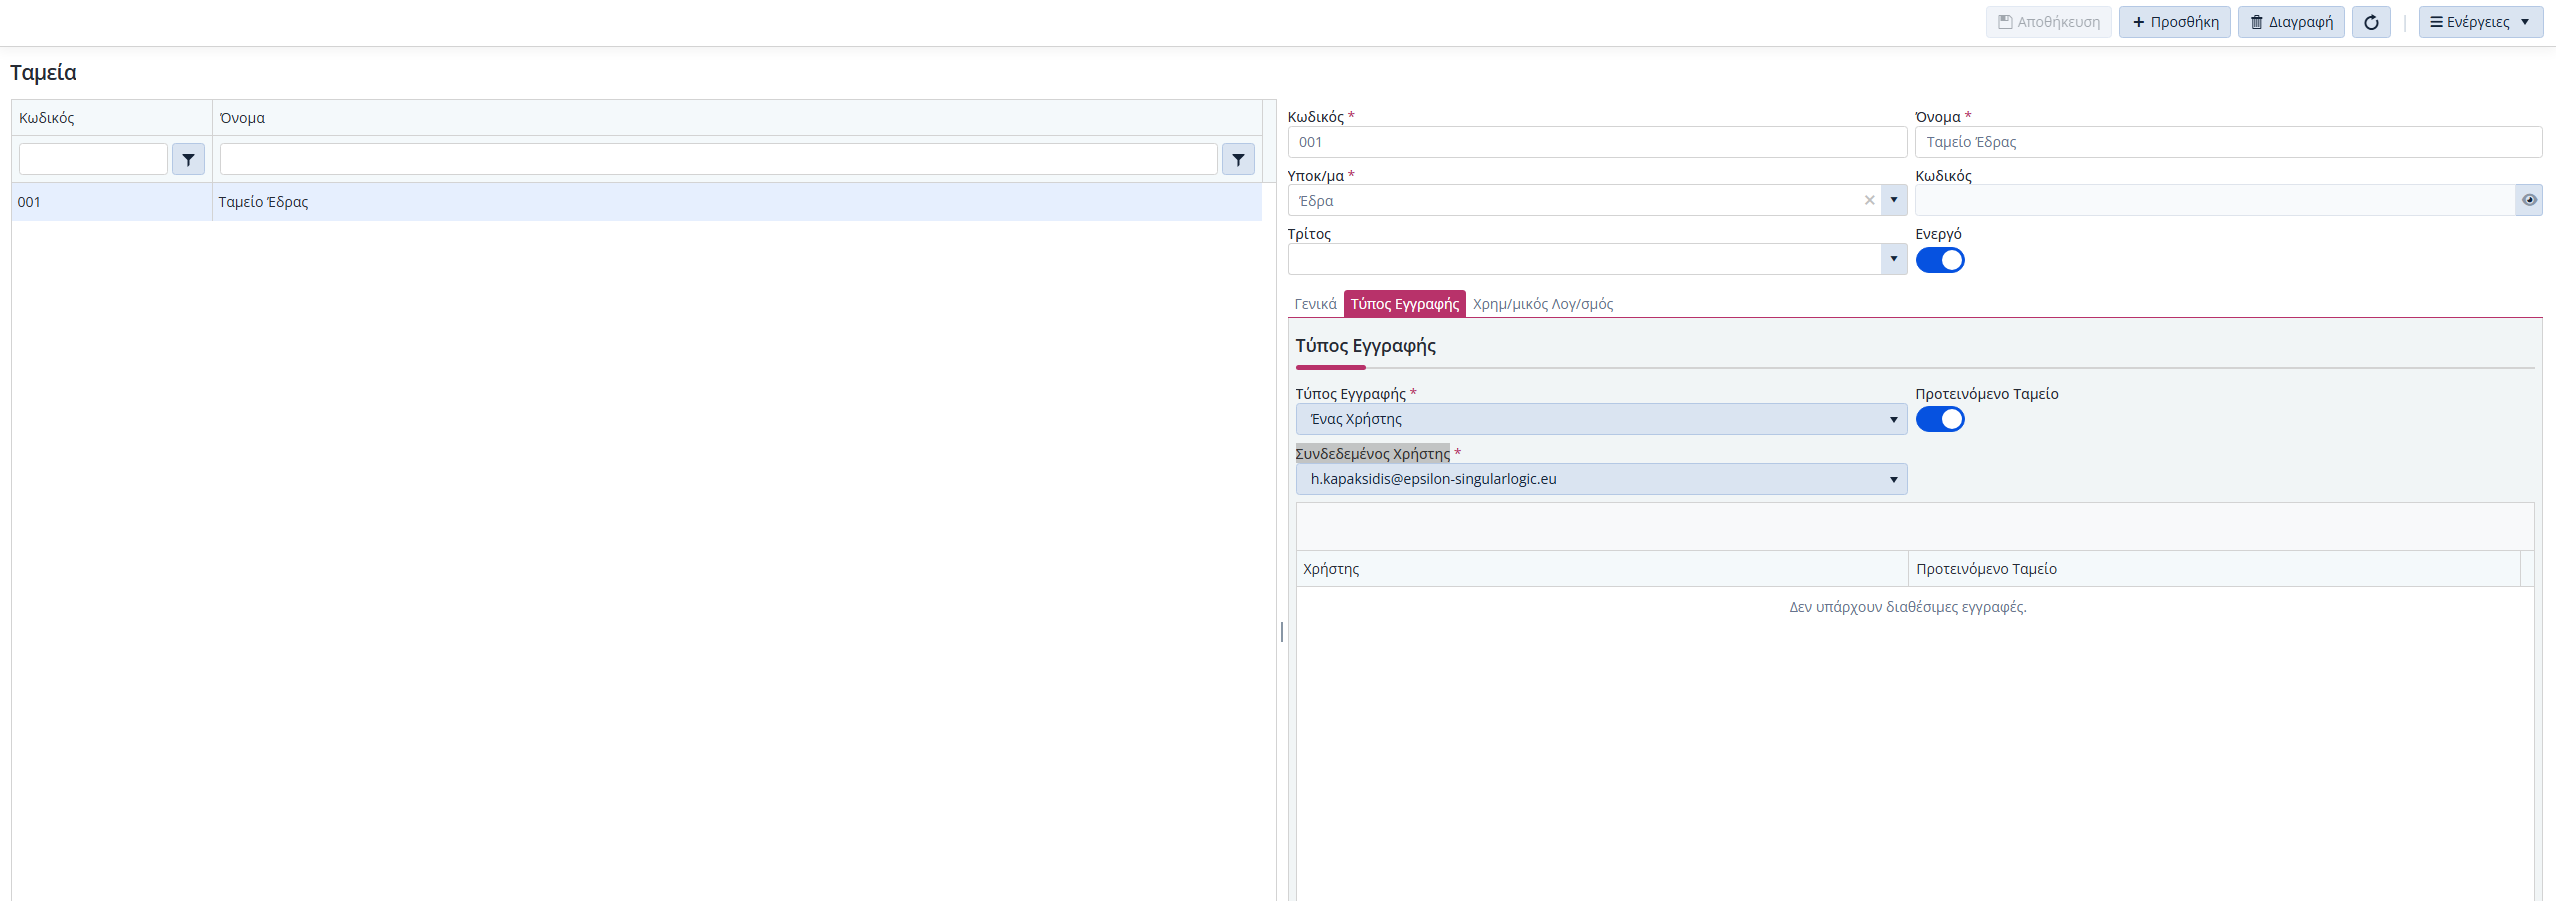Click Κωδικός filter text box in grid
Image resolution: width=2556 pixels, height=901 pixels.
coord(93,159)
